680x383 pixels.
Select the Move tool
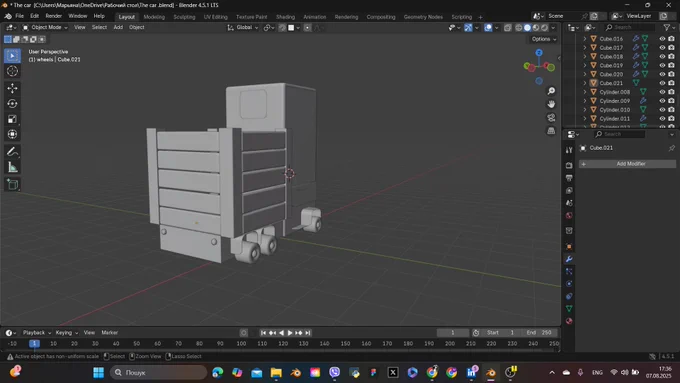tap(12, 88)
